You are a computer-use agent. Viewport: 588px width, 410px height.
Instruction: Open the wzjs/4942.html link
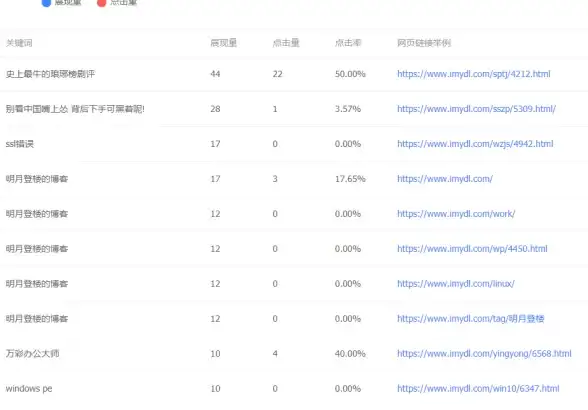point(475,144)
